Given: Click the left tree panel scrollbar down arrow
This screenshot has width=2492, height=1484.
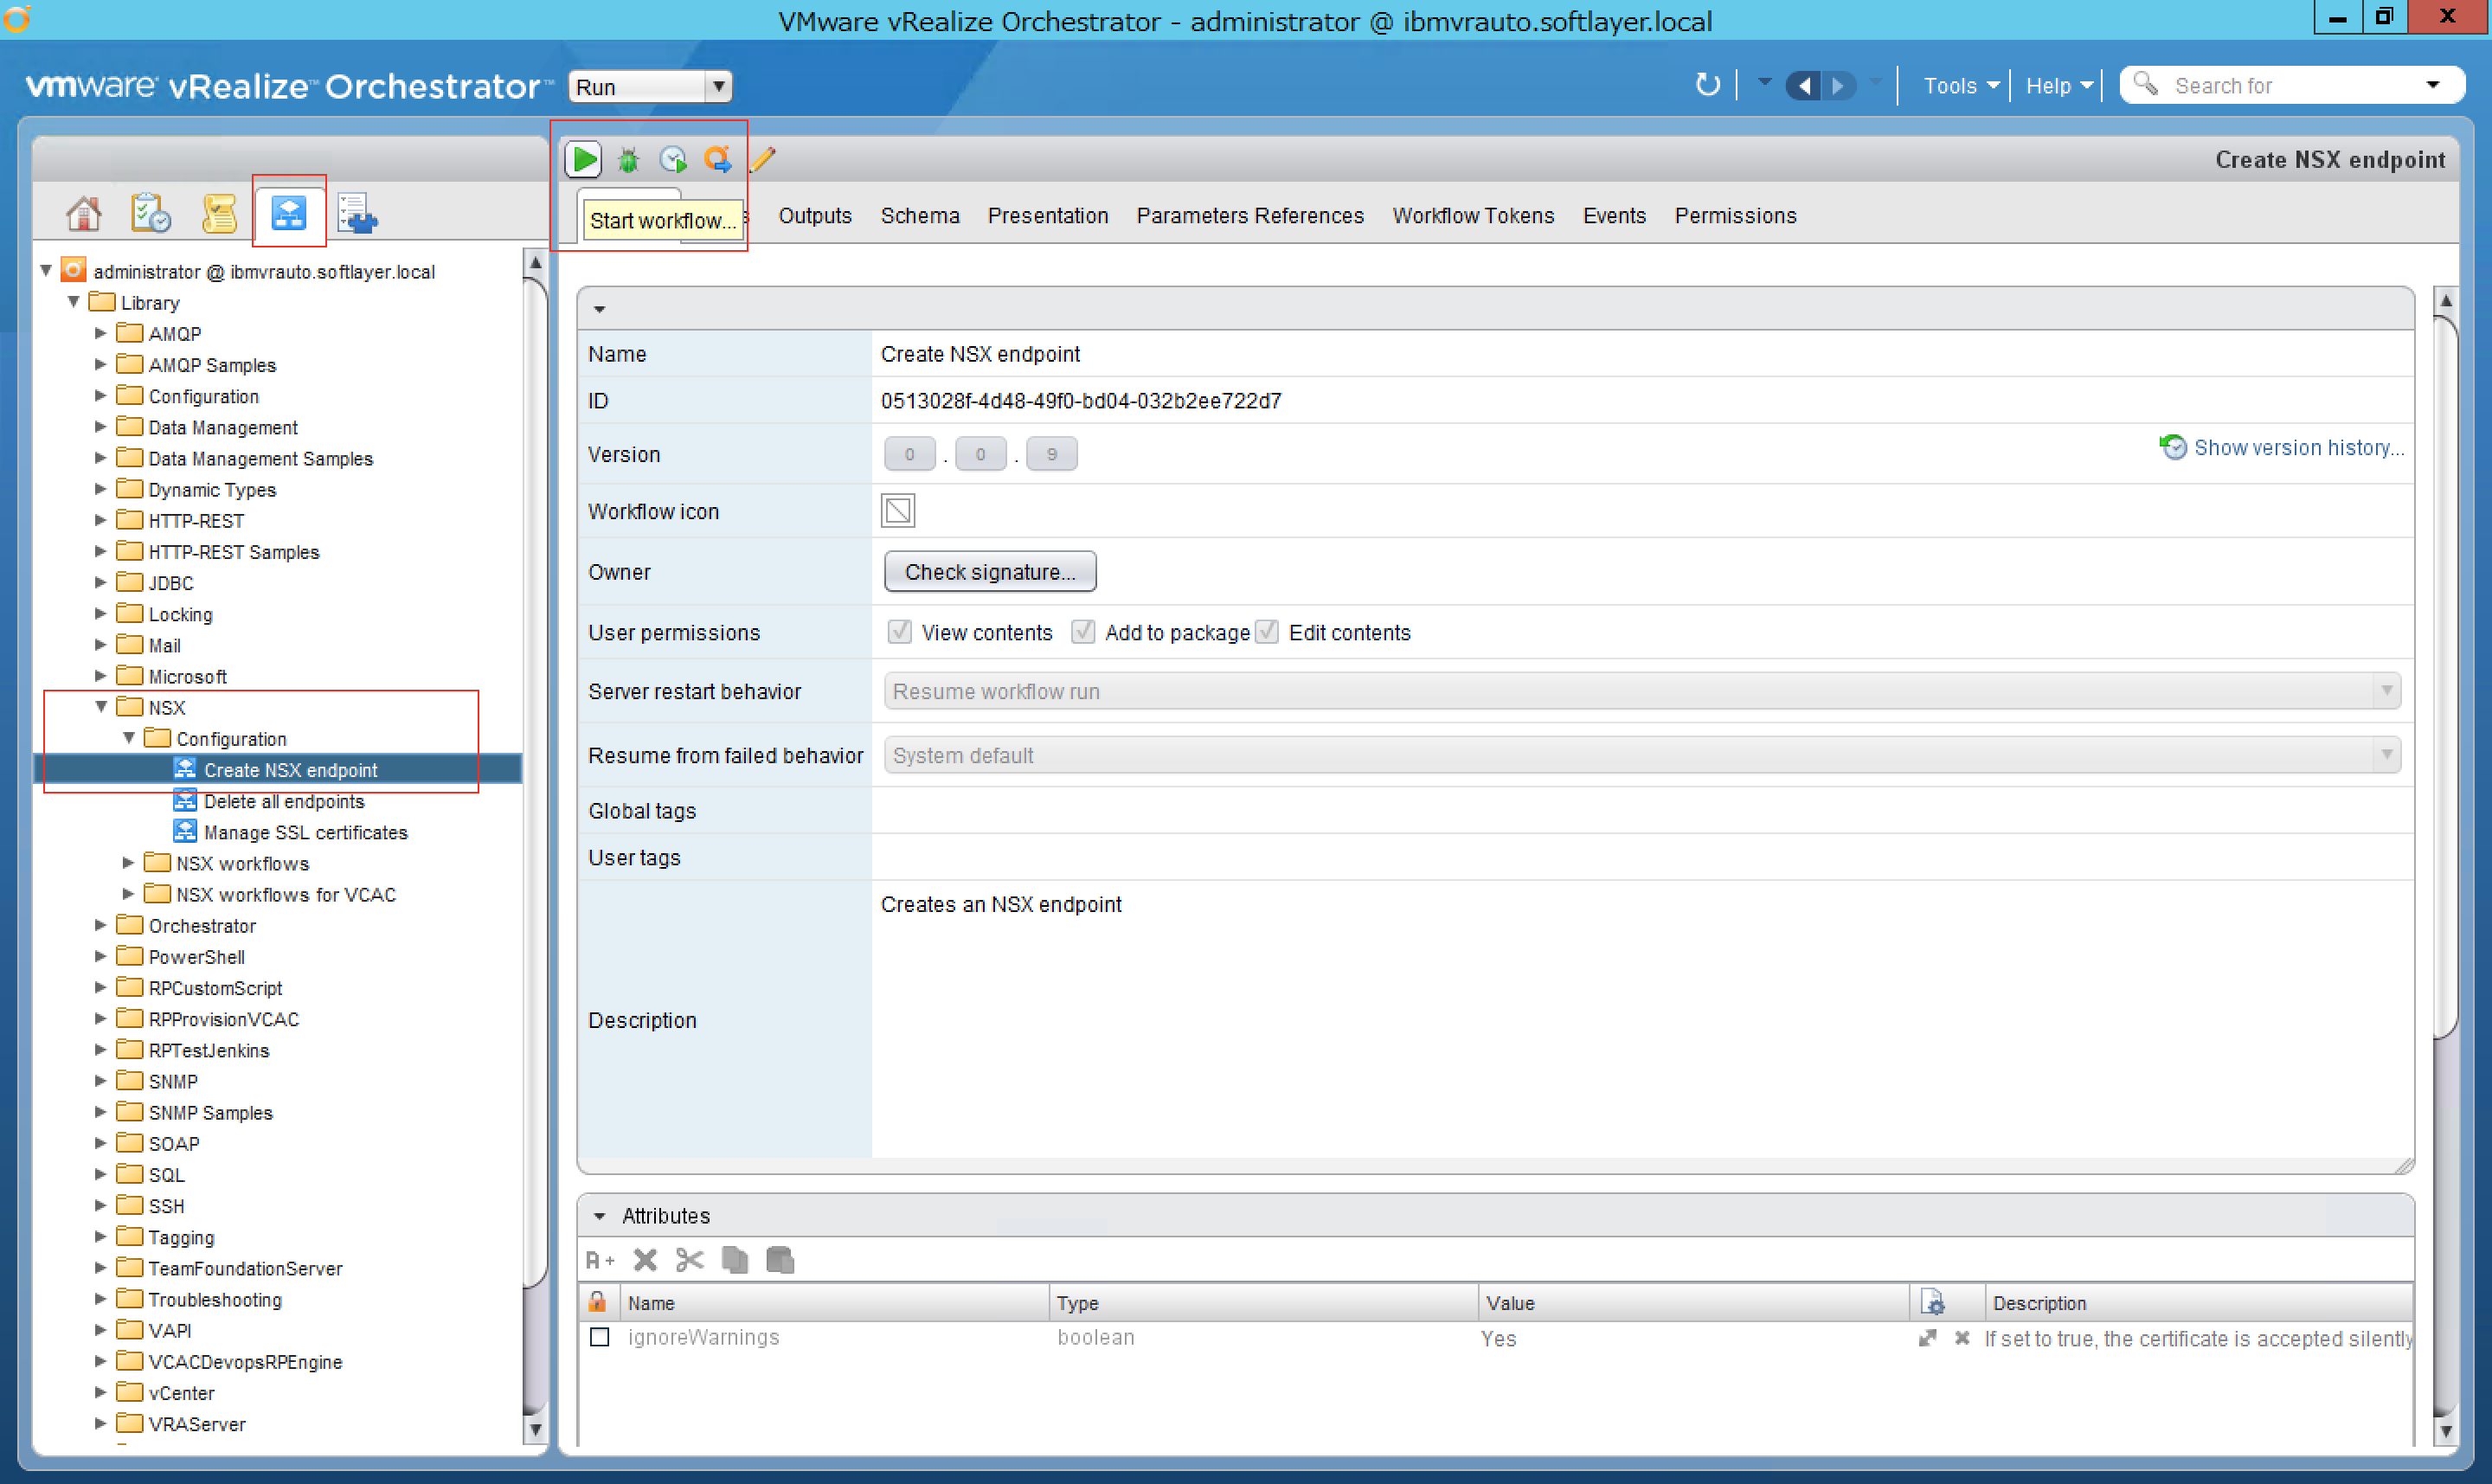Looking at the screenshot, I should (535, 1429).
